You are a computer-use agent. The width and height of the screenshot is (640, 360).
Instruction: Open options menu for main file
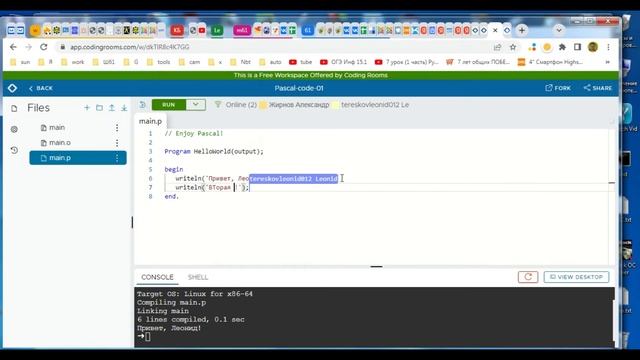pyautogui.click(x=117, y=128)
